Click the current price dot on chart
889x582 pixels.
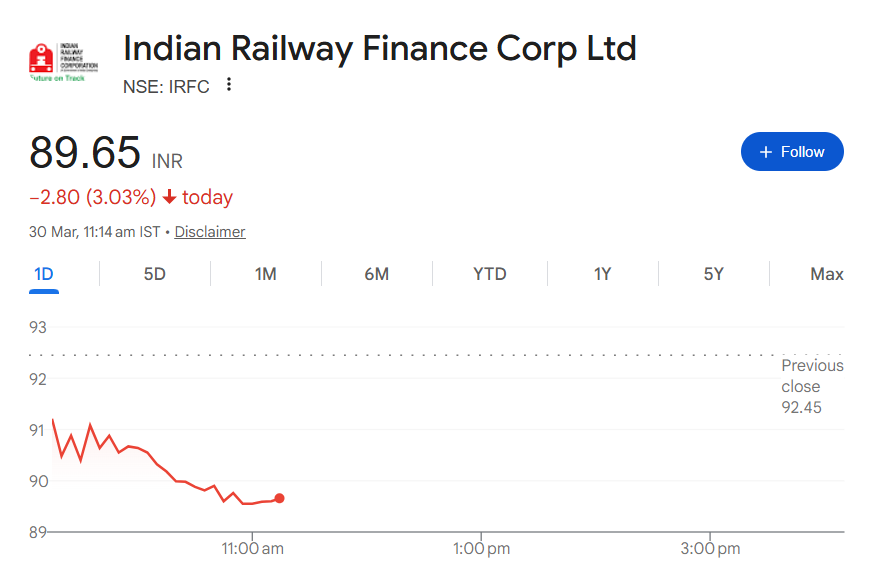[x=279, y=497]
